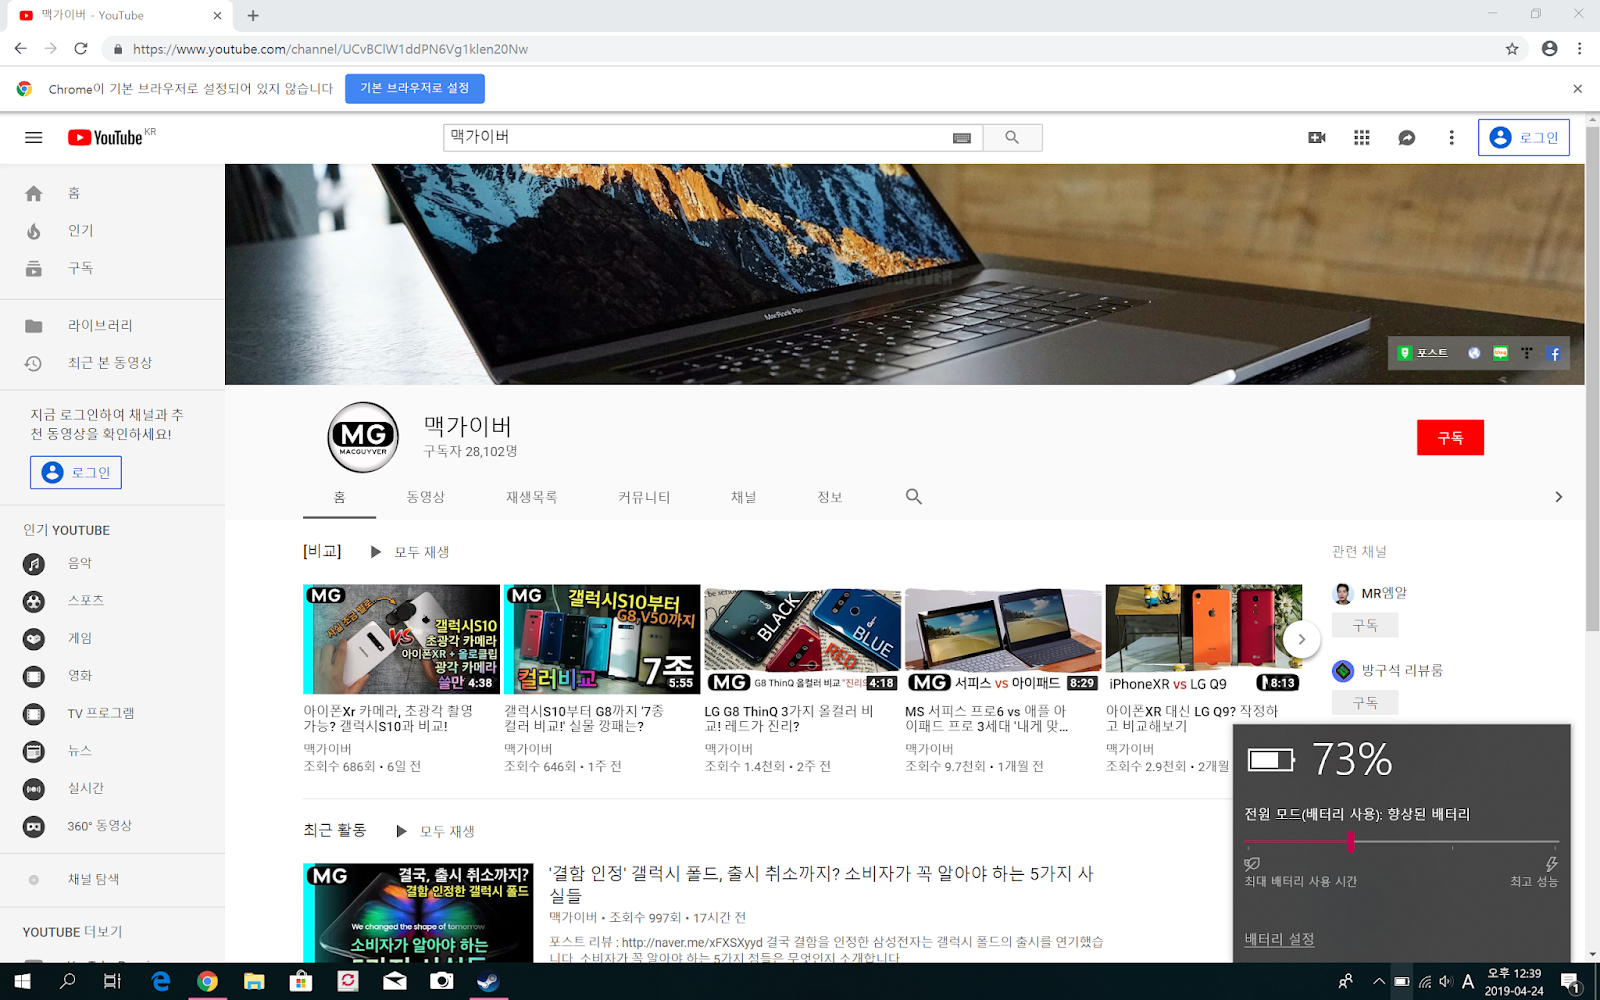Switch to the 홈 channel tab
The image size is (1600, 1000).
click(x=339, y=497)
